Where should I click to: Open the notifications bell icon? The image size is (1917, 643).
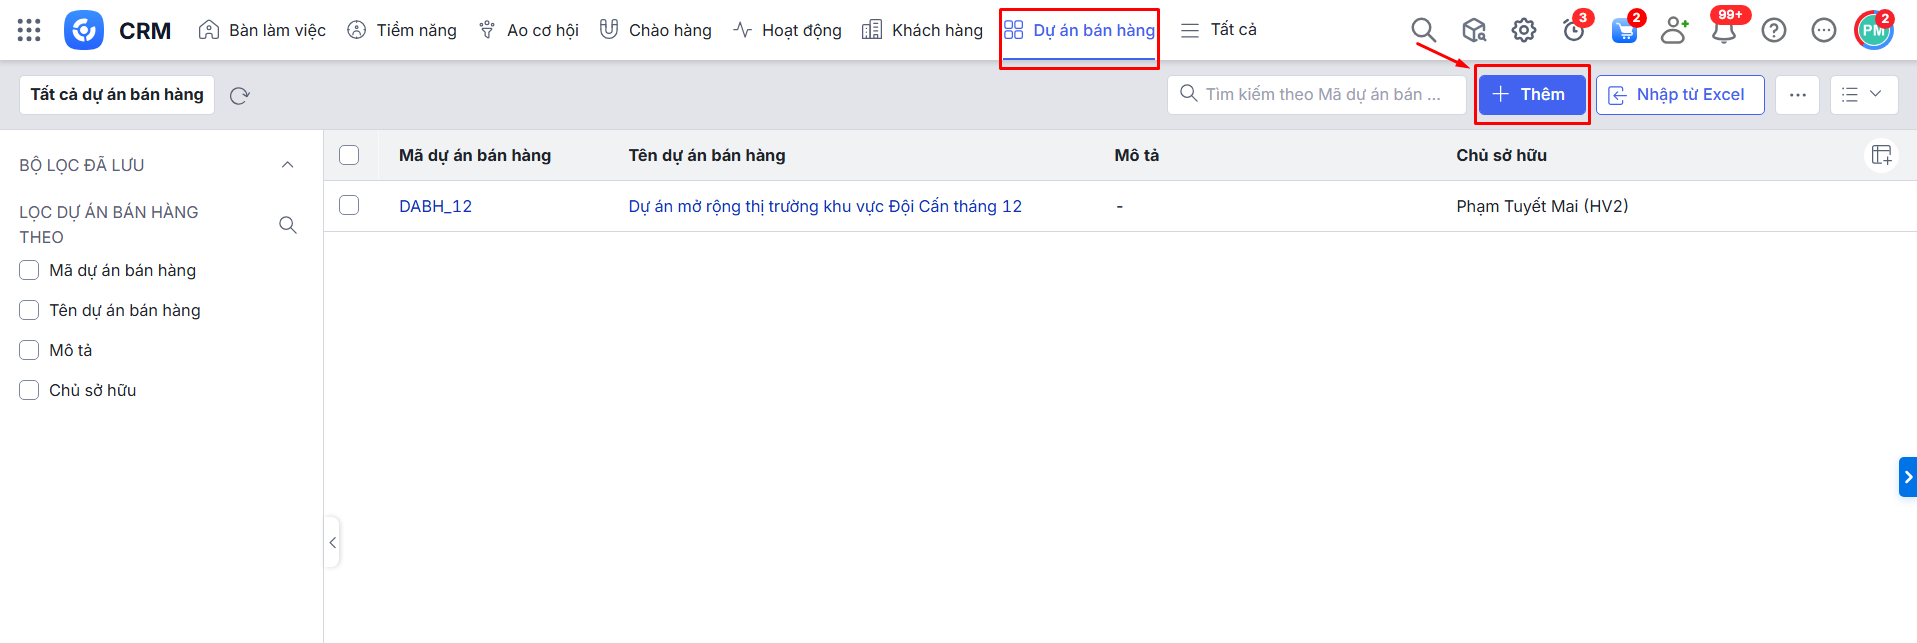coord(1723,31)
